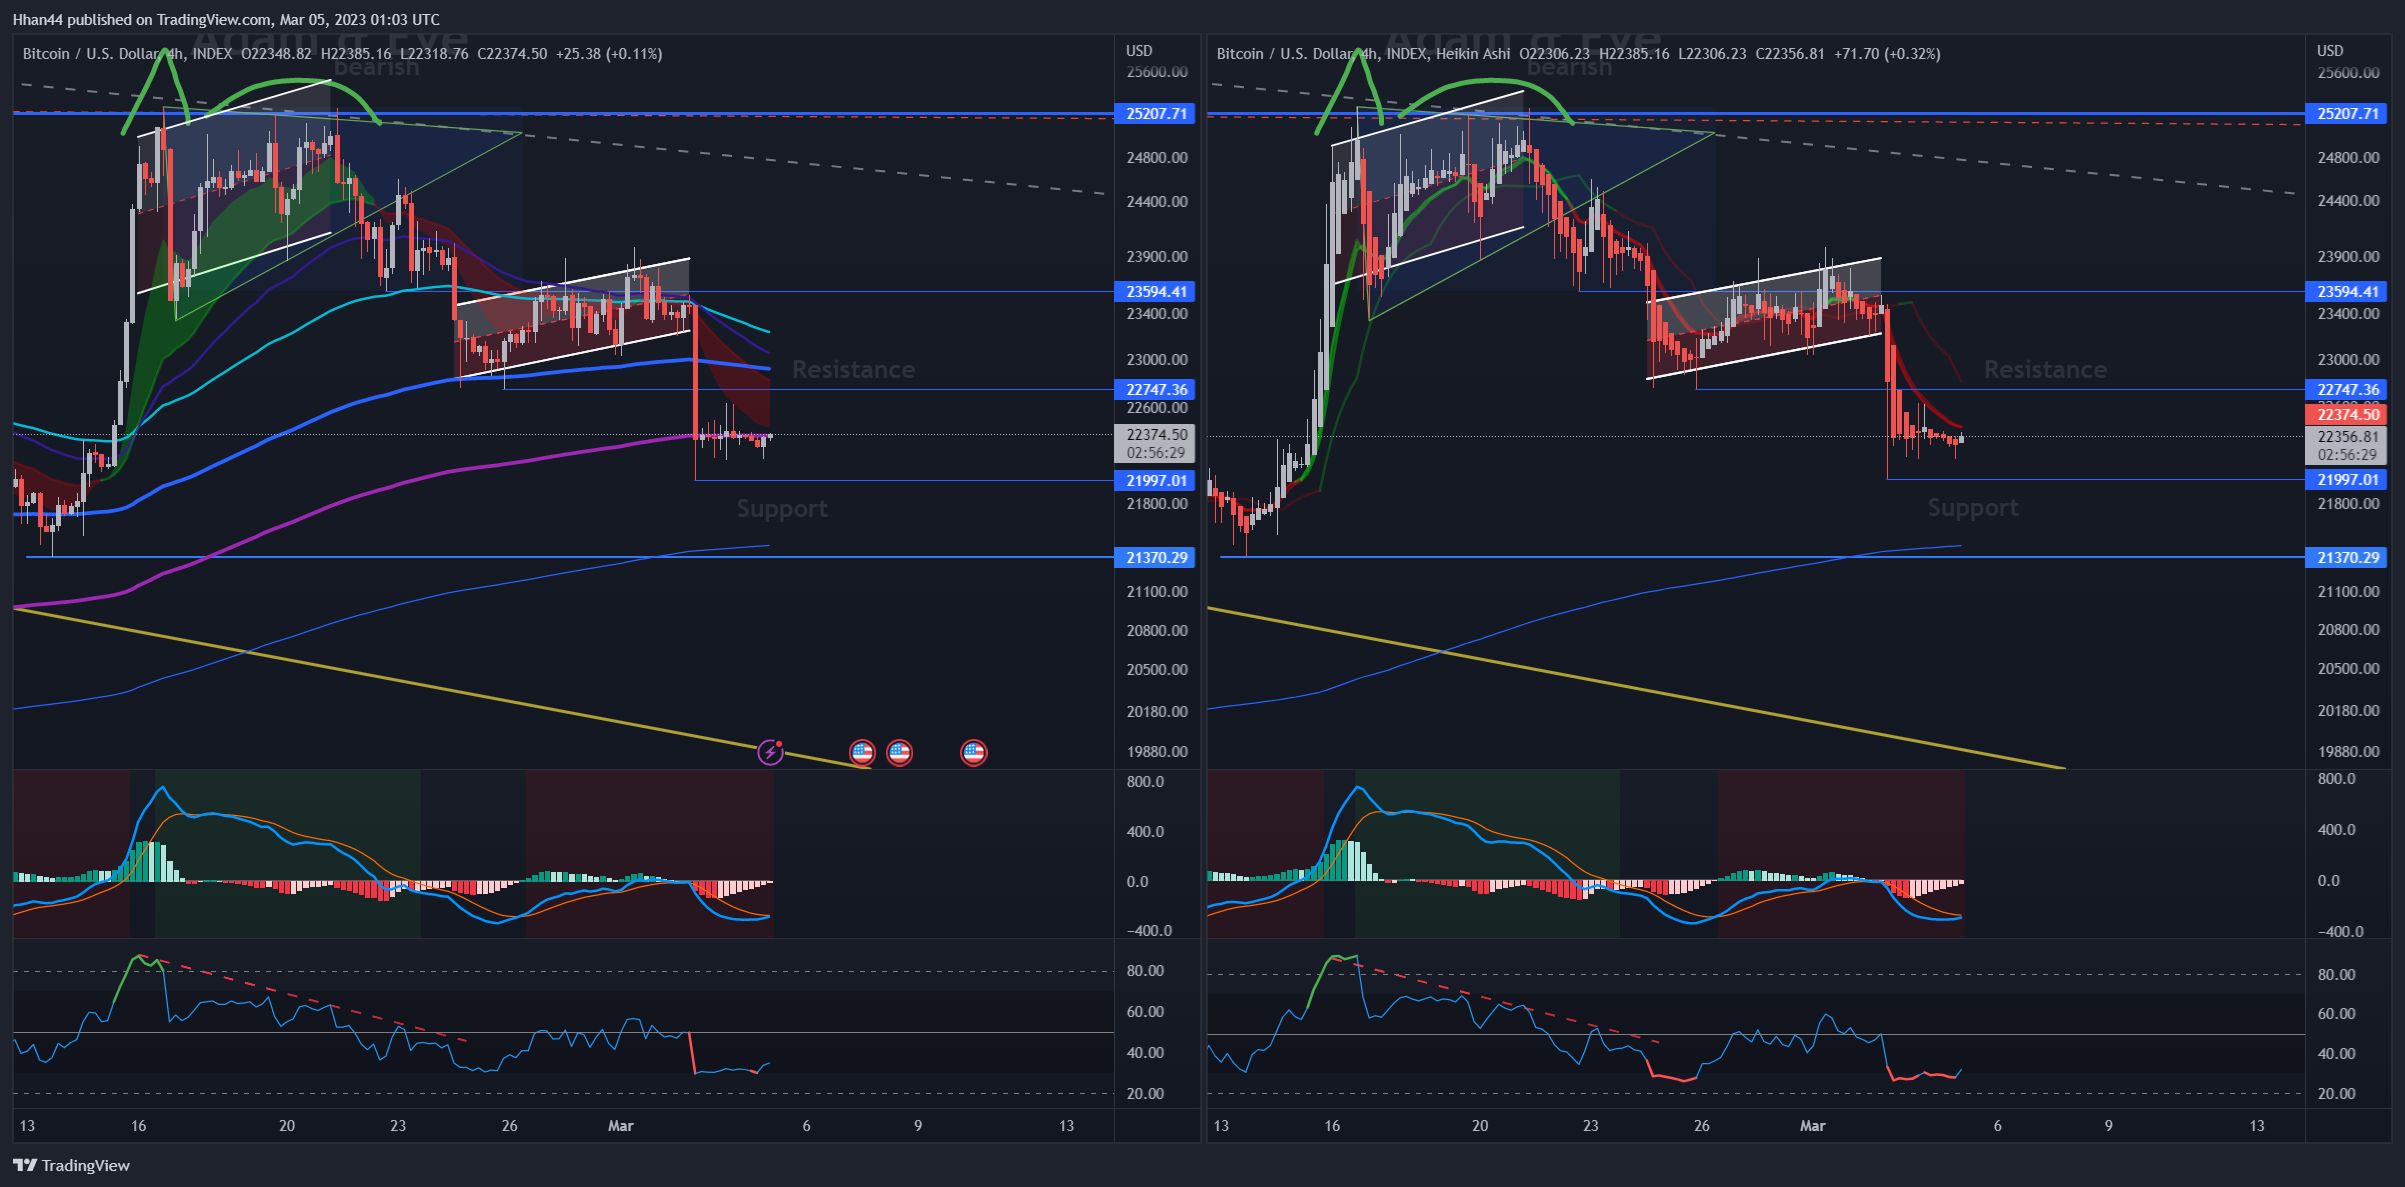Click the Support text on right chart
This screenshot has height=1187, width=2405.
1973,508
